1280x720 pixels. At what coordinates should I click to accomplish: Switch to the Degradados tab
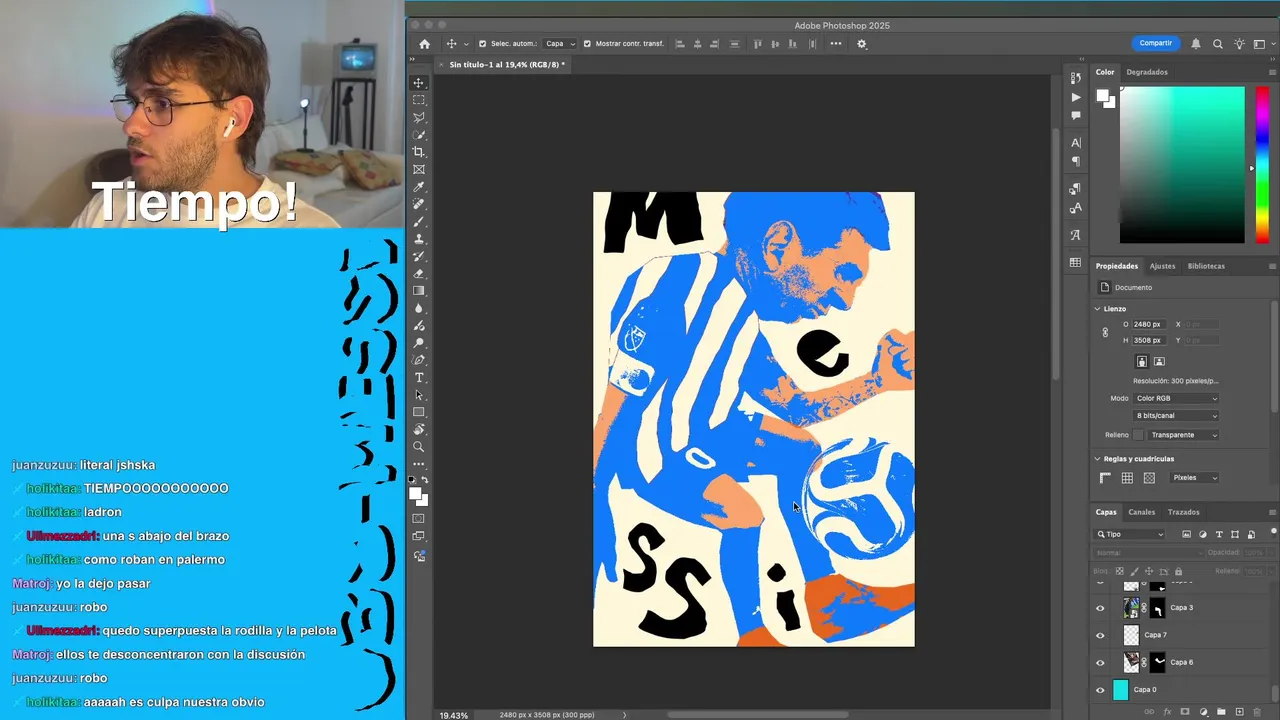point(1147,72)
